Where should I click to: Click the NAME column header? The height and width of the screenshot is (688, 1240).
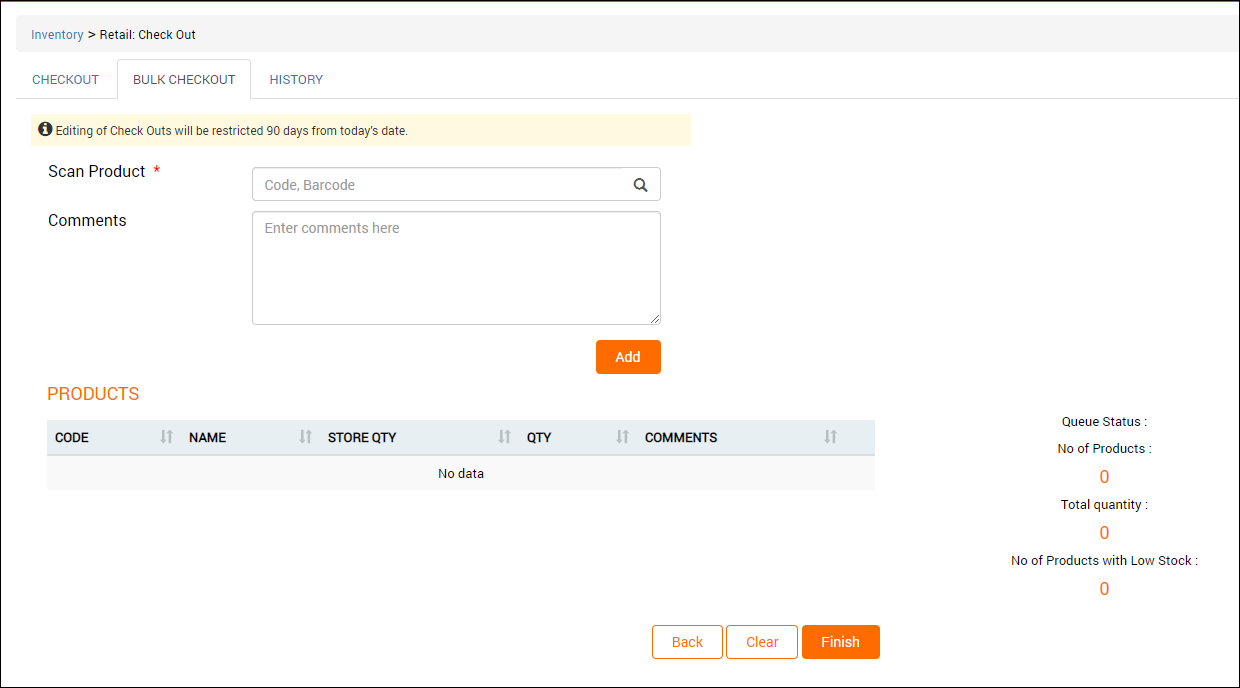tap(250, 437)
